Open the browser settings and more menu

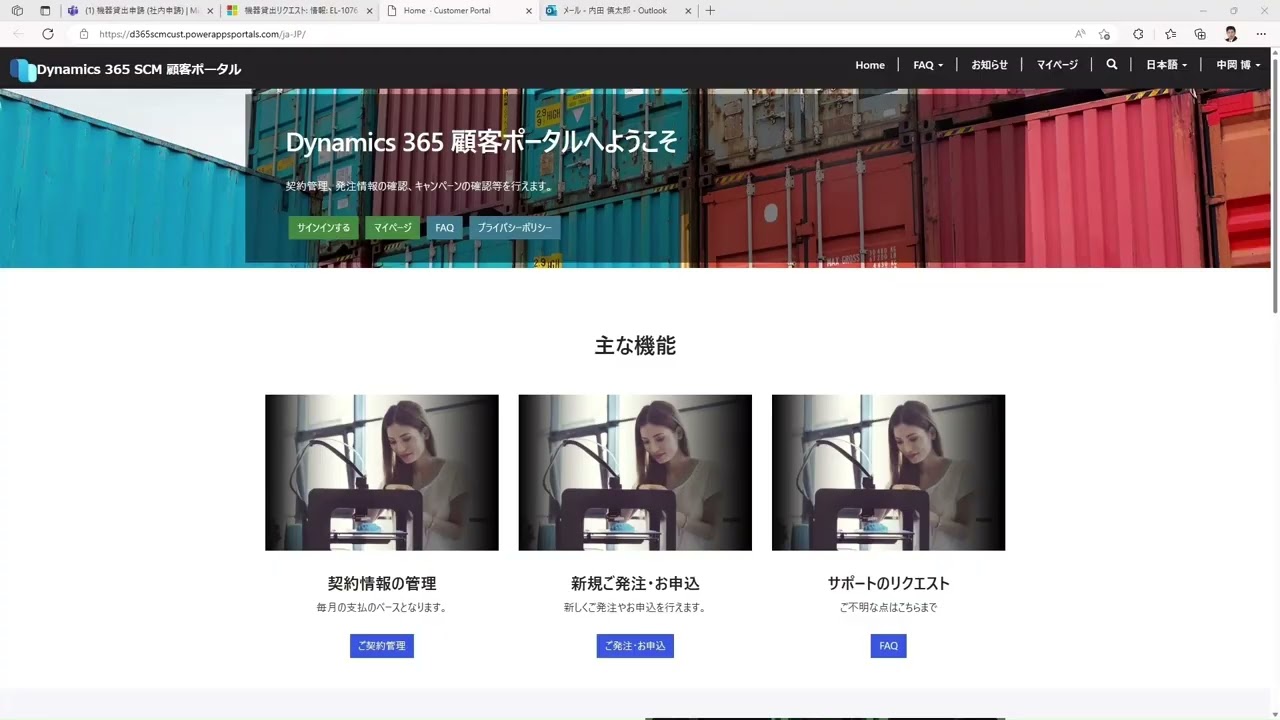[1261, 34]
